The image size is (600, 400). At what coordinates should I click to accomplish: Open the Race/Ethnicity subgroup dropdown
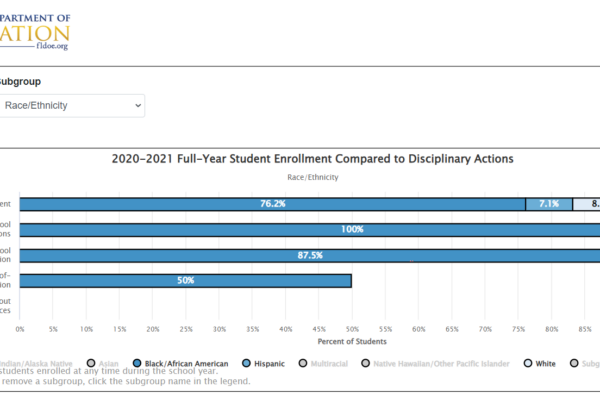[72, 106]
